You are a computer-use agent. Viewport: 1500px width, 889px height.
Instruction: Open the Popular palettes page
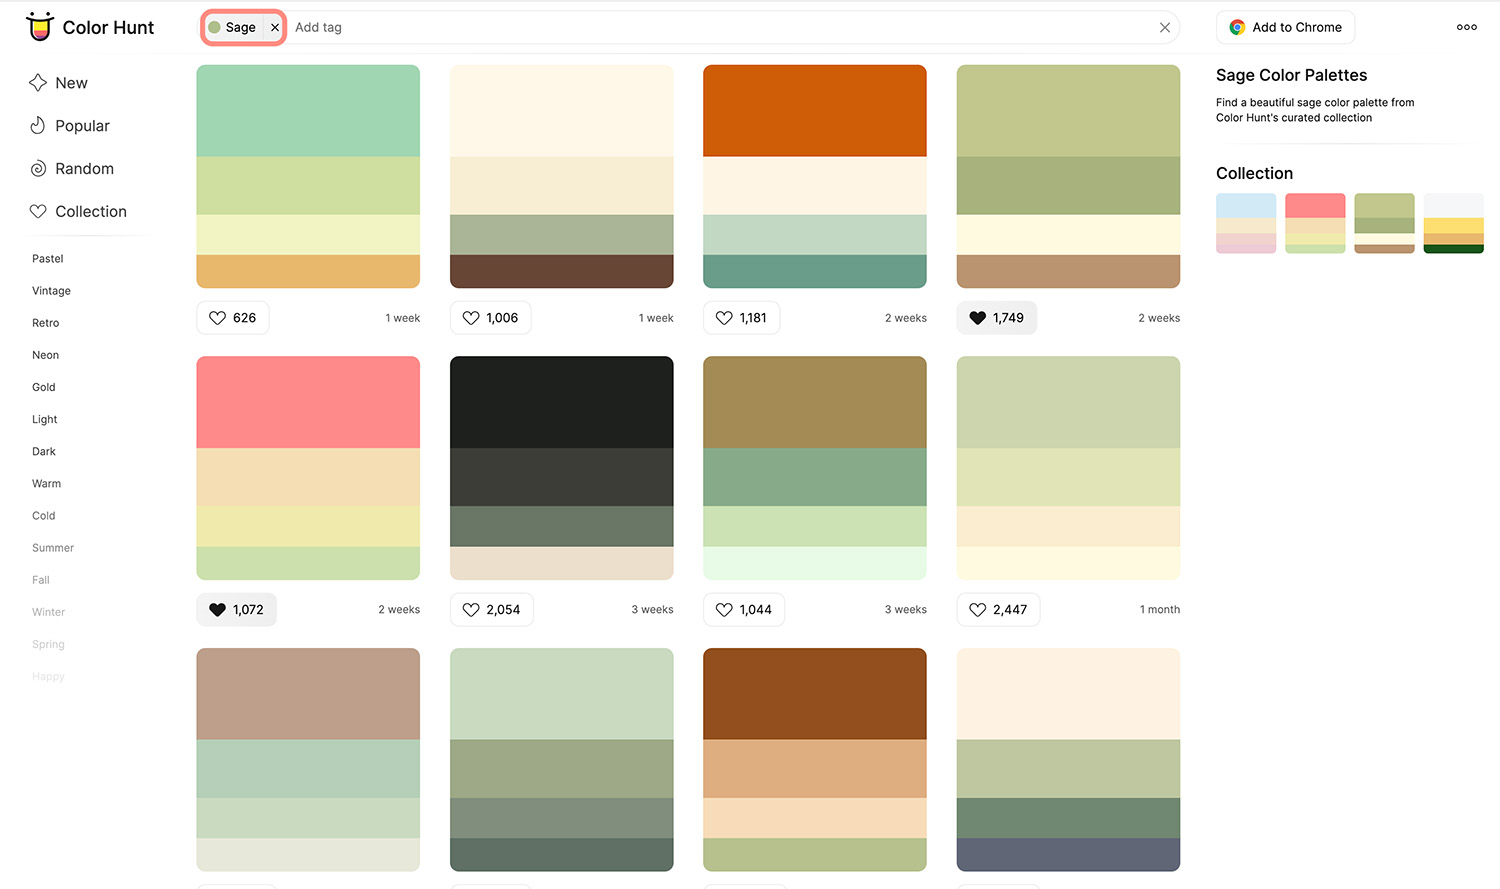tap(69, 126)
